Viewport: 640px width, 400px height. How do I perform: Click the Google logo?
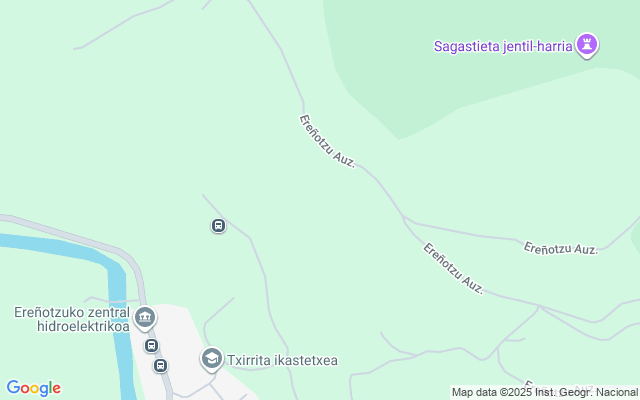[x=33, y=388]
